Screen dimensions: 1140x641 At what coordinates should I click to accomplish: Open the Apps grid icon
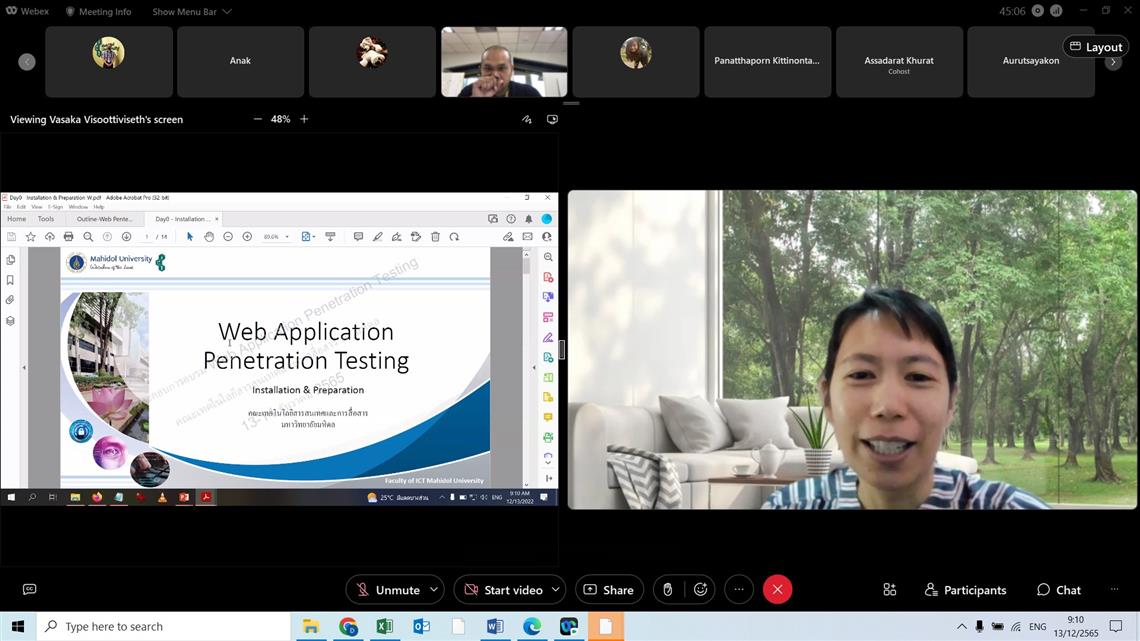click(x=889, y=590)
